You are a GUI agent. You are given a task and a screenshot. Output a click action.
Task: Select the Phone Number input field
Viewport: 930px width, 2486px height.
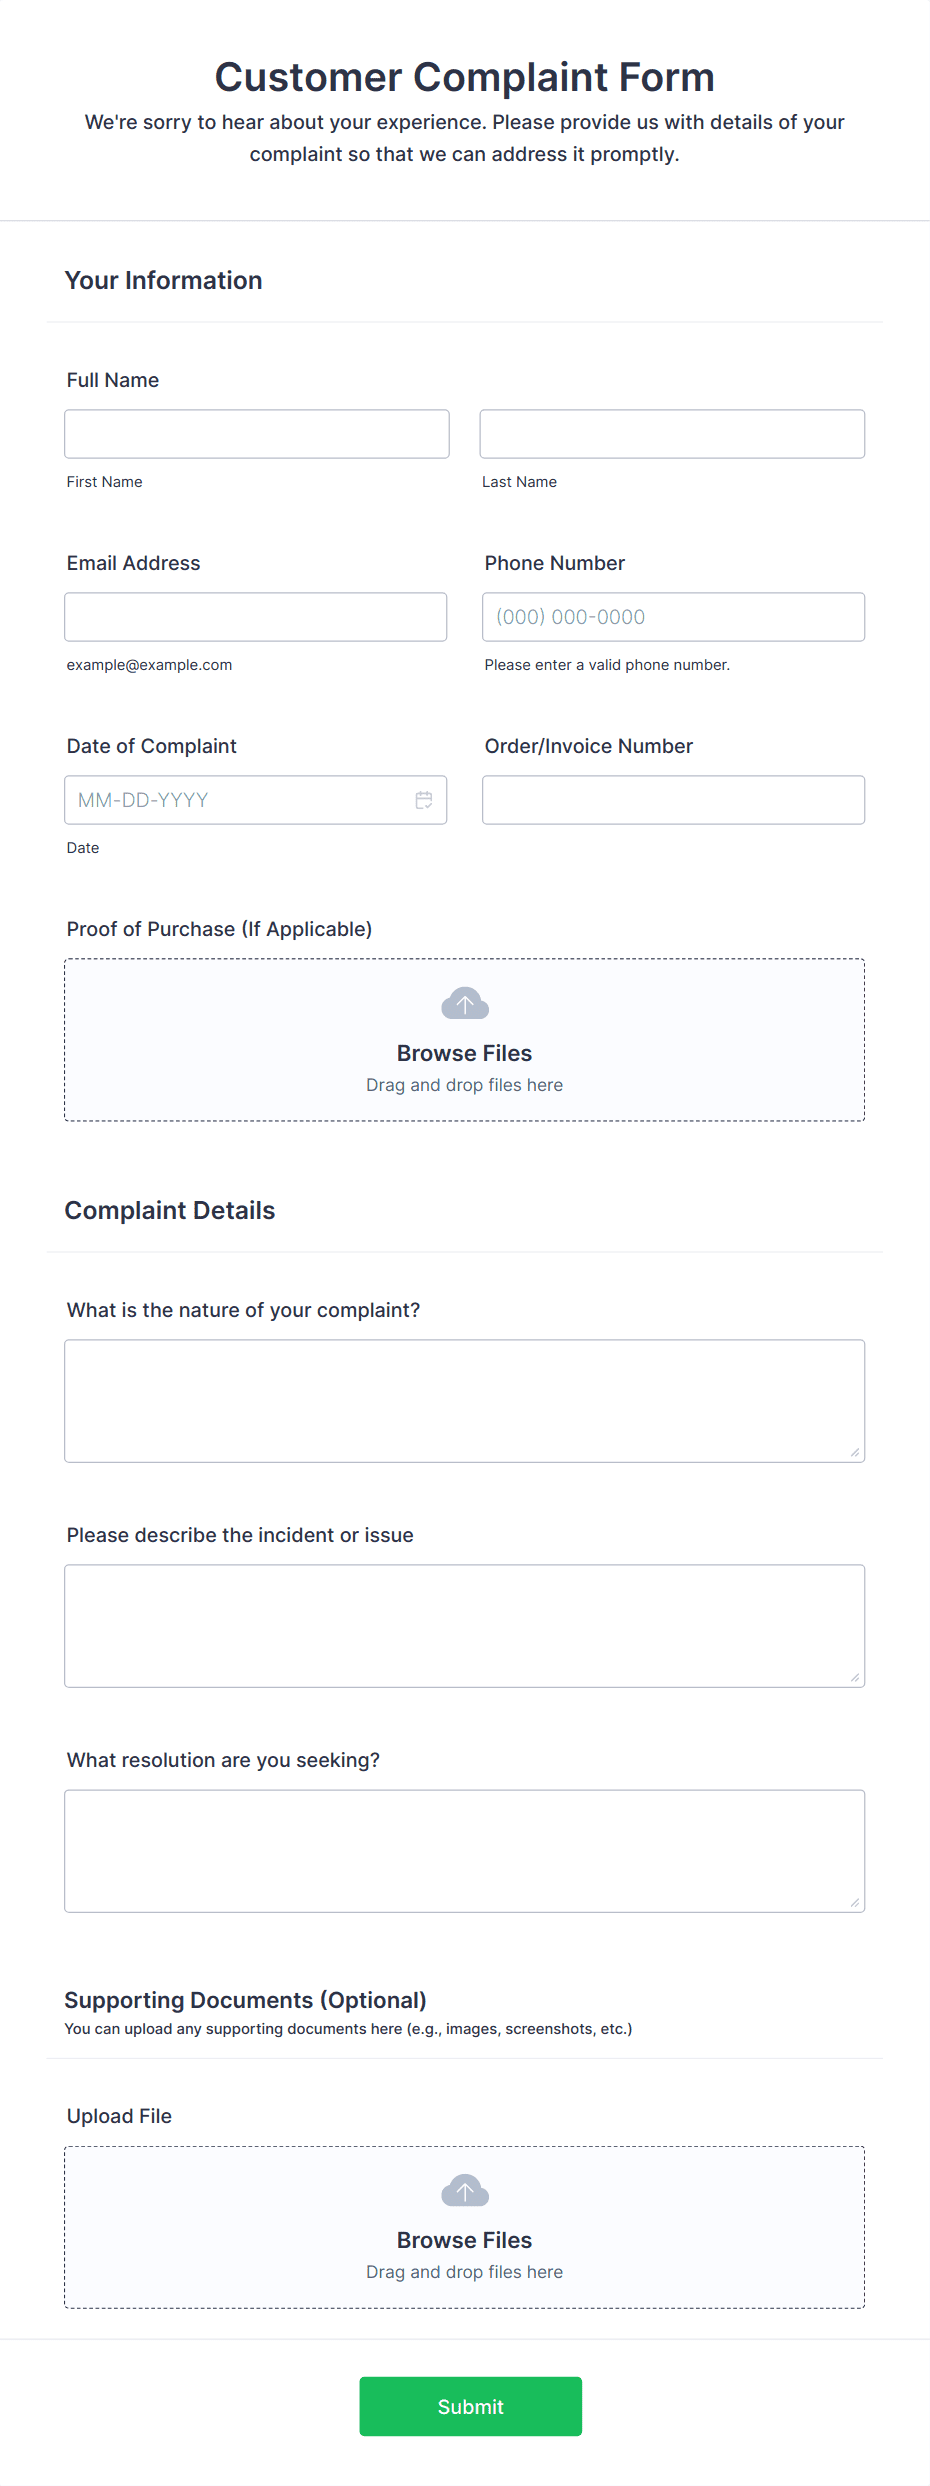coord(672,616)
